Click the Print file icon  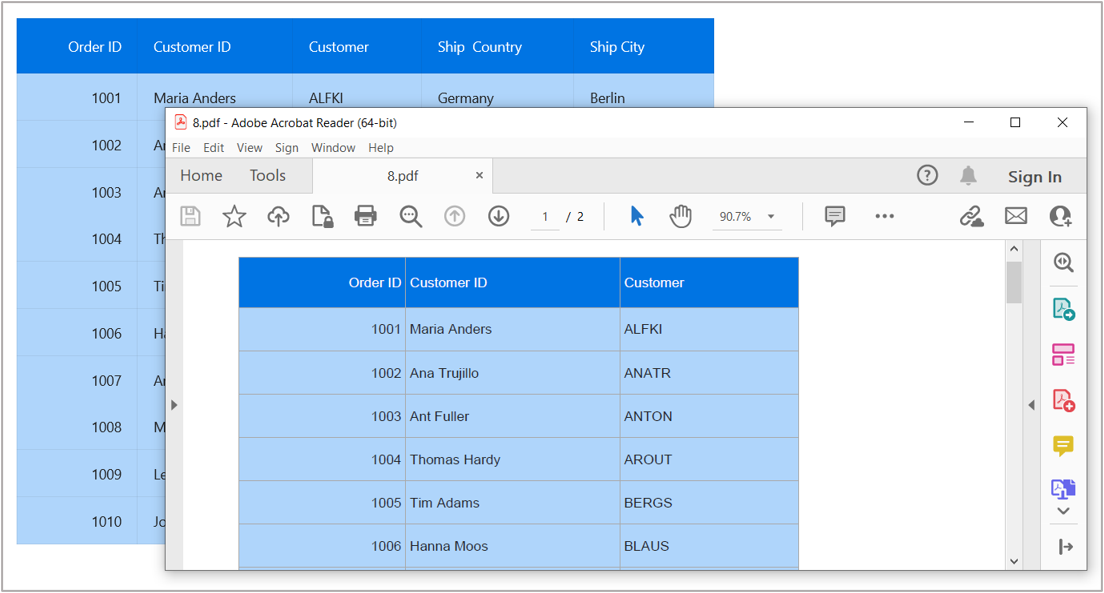coord(366,216)
